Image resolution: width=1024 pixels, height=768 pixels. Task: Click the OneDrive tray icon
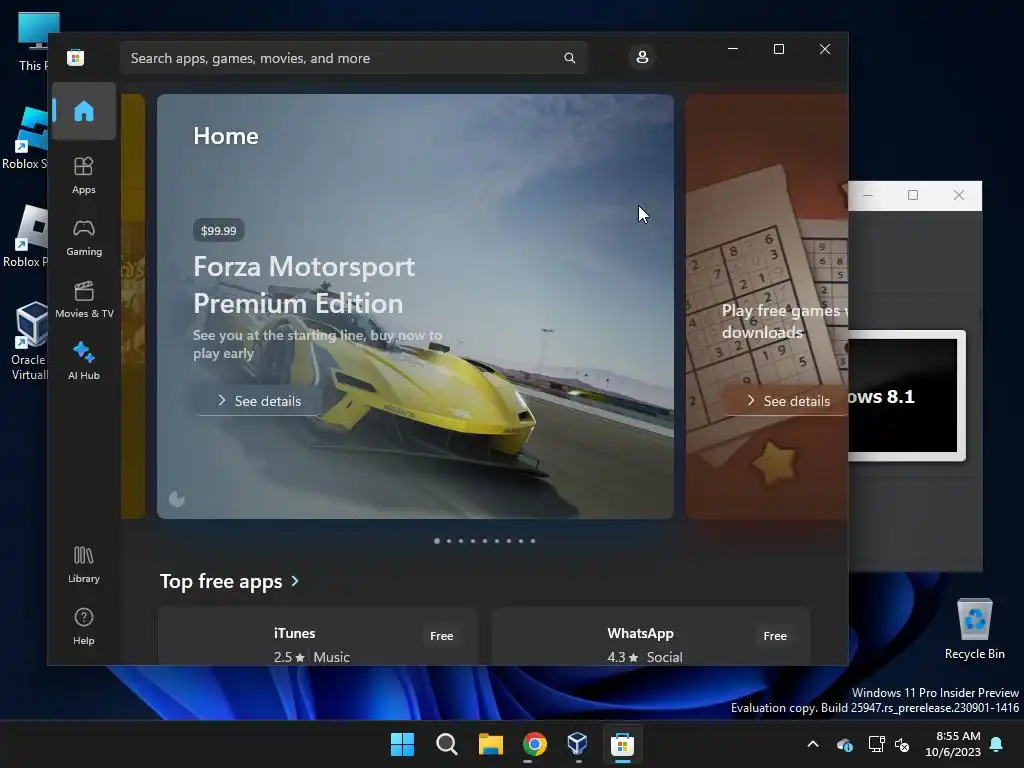[x=844, y=744]
